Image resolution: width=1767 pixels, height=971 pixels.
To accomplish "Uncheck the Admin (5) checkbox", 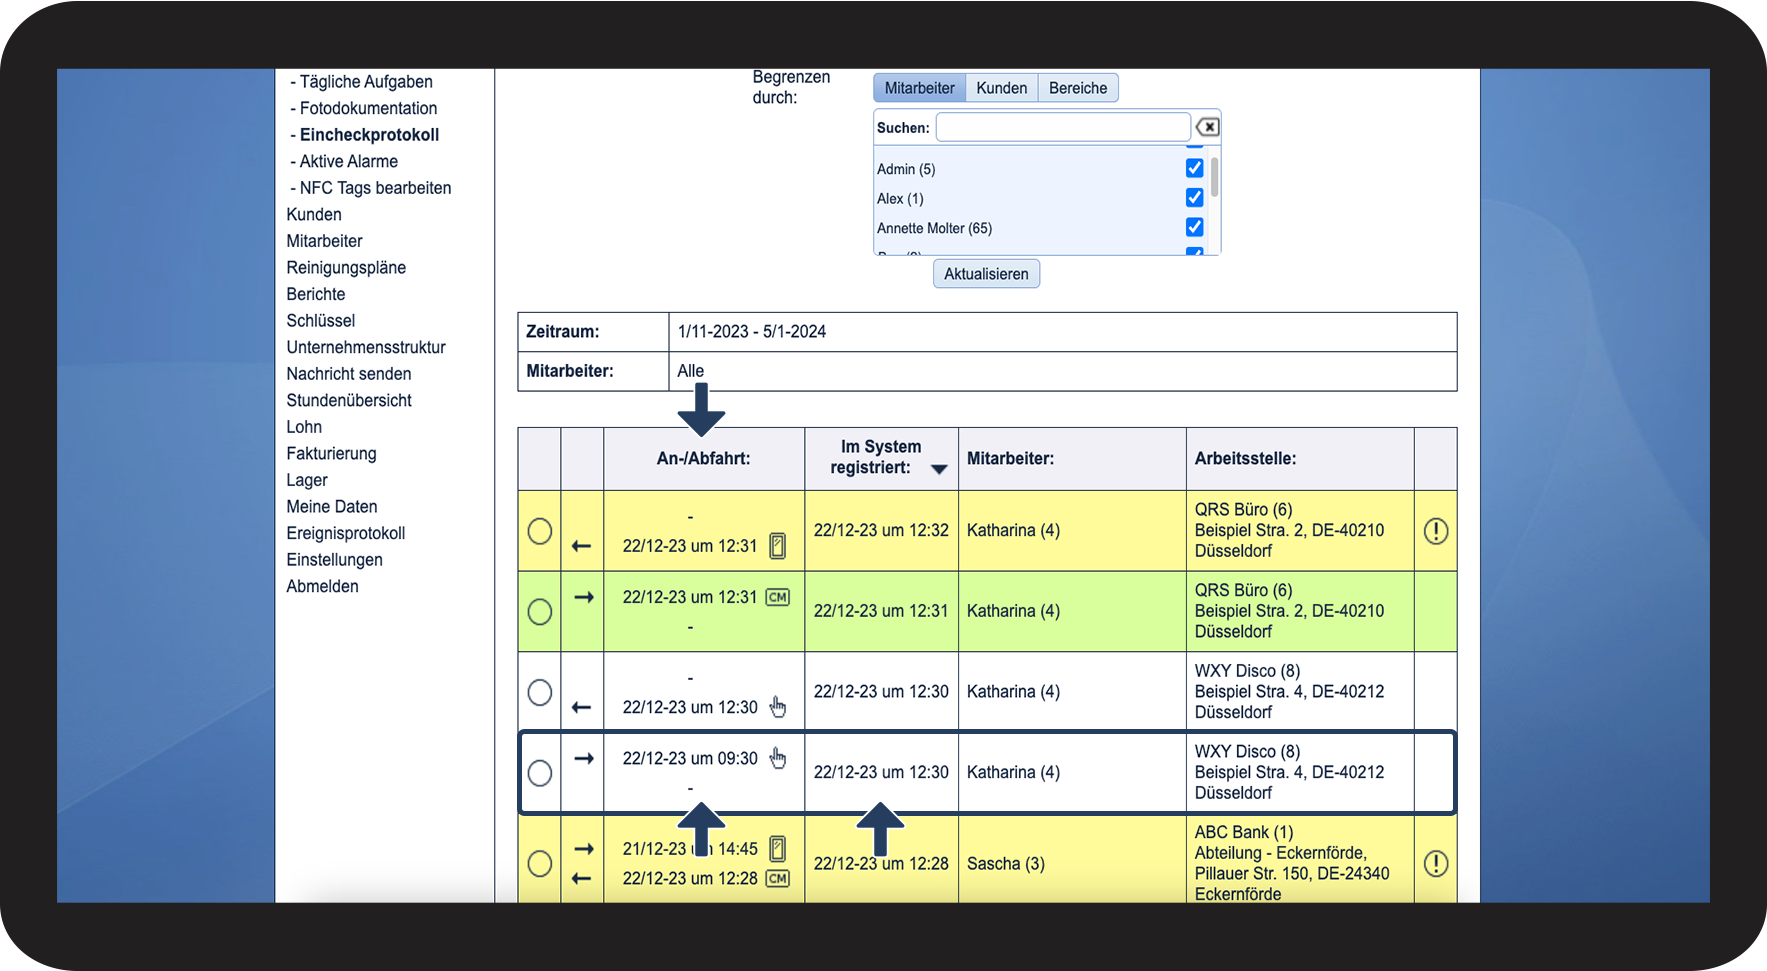I will (x=1194, y=168).
